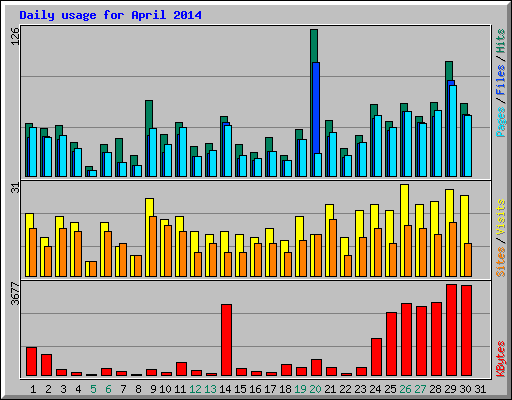Click the day 23 label on the x-axis

[x=360, y=389]
